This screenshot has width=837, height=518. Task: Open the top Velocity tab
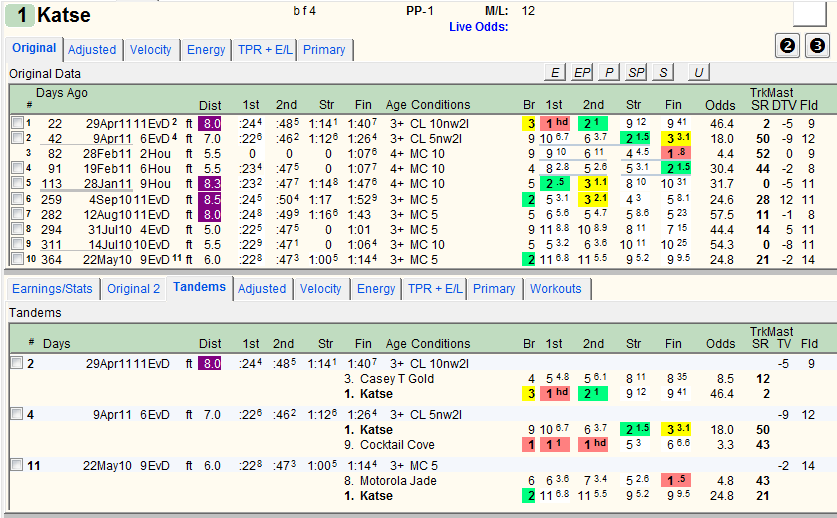[151, 50]
